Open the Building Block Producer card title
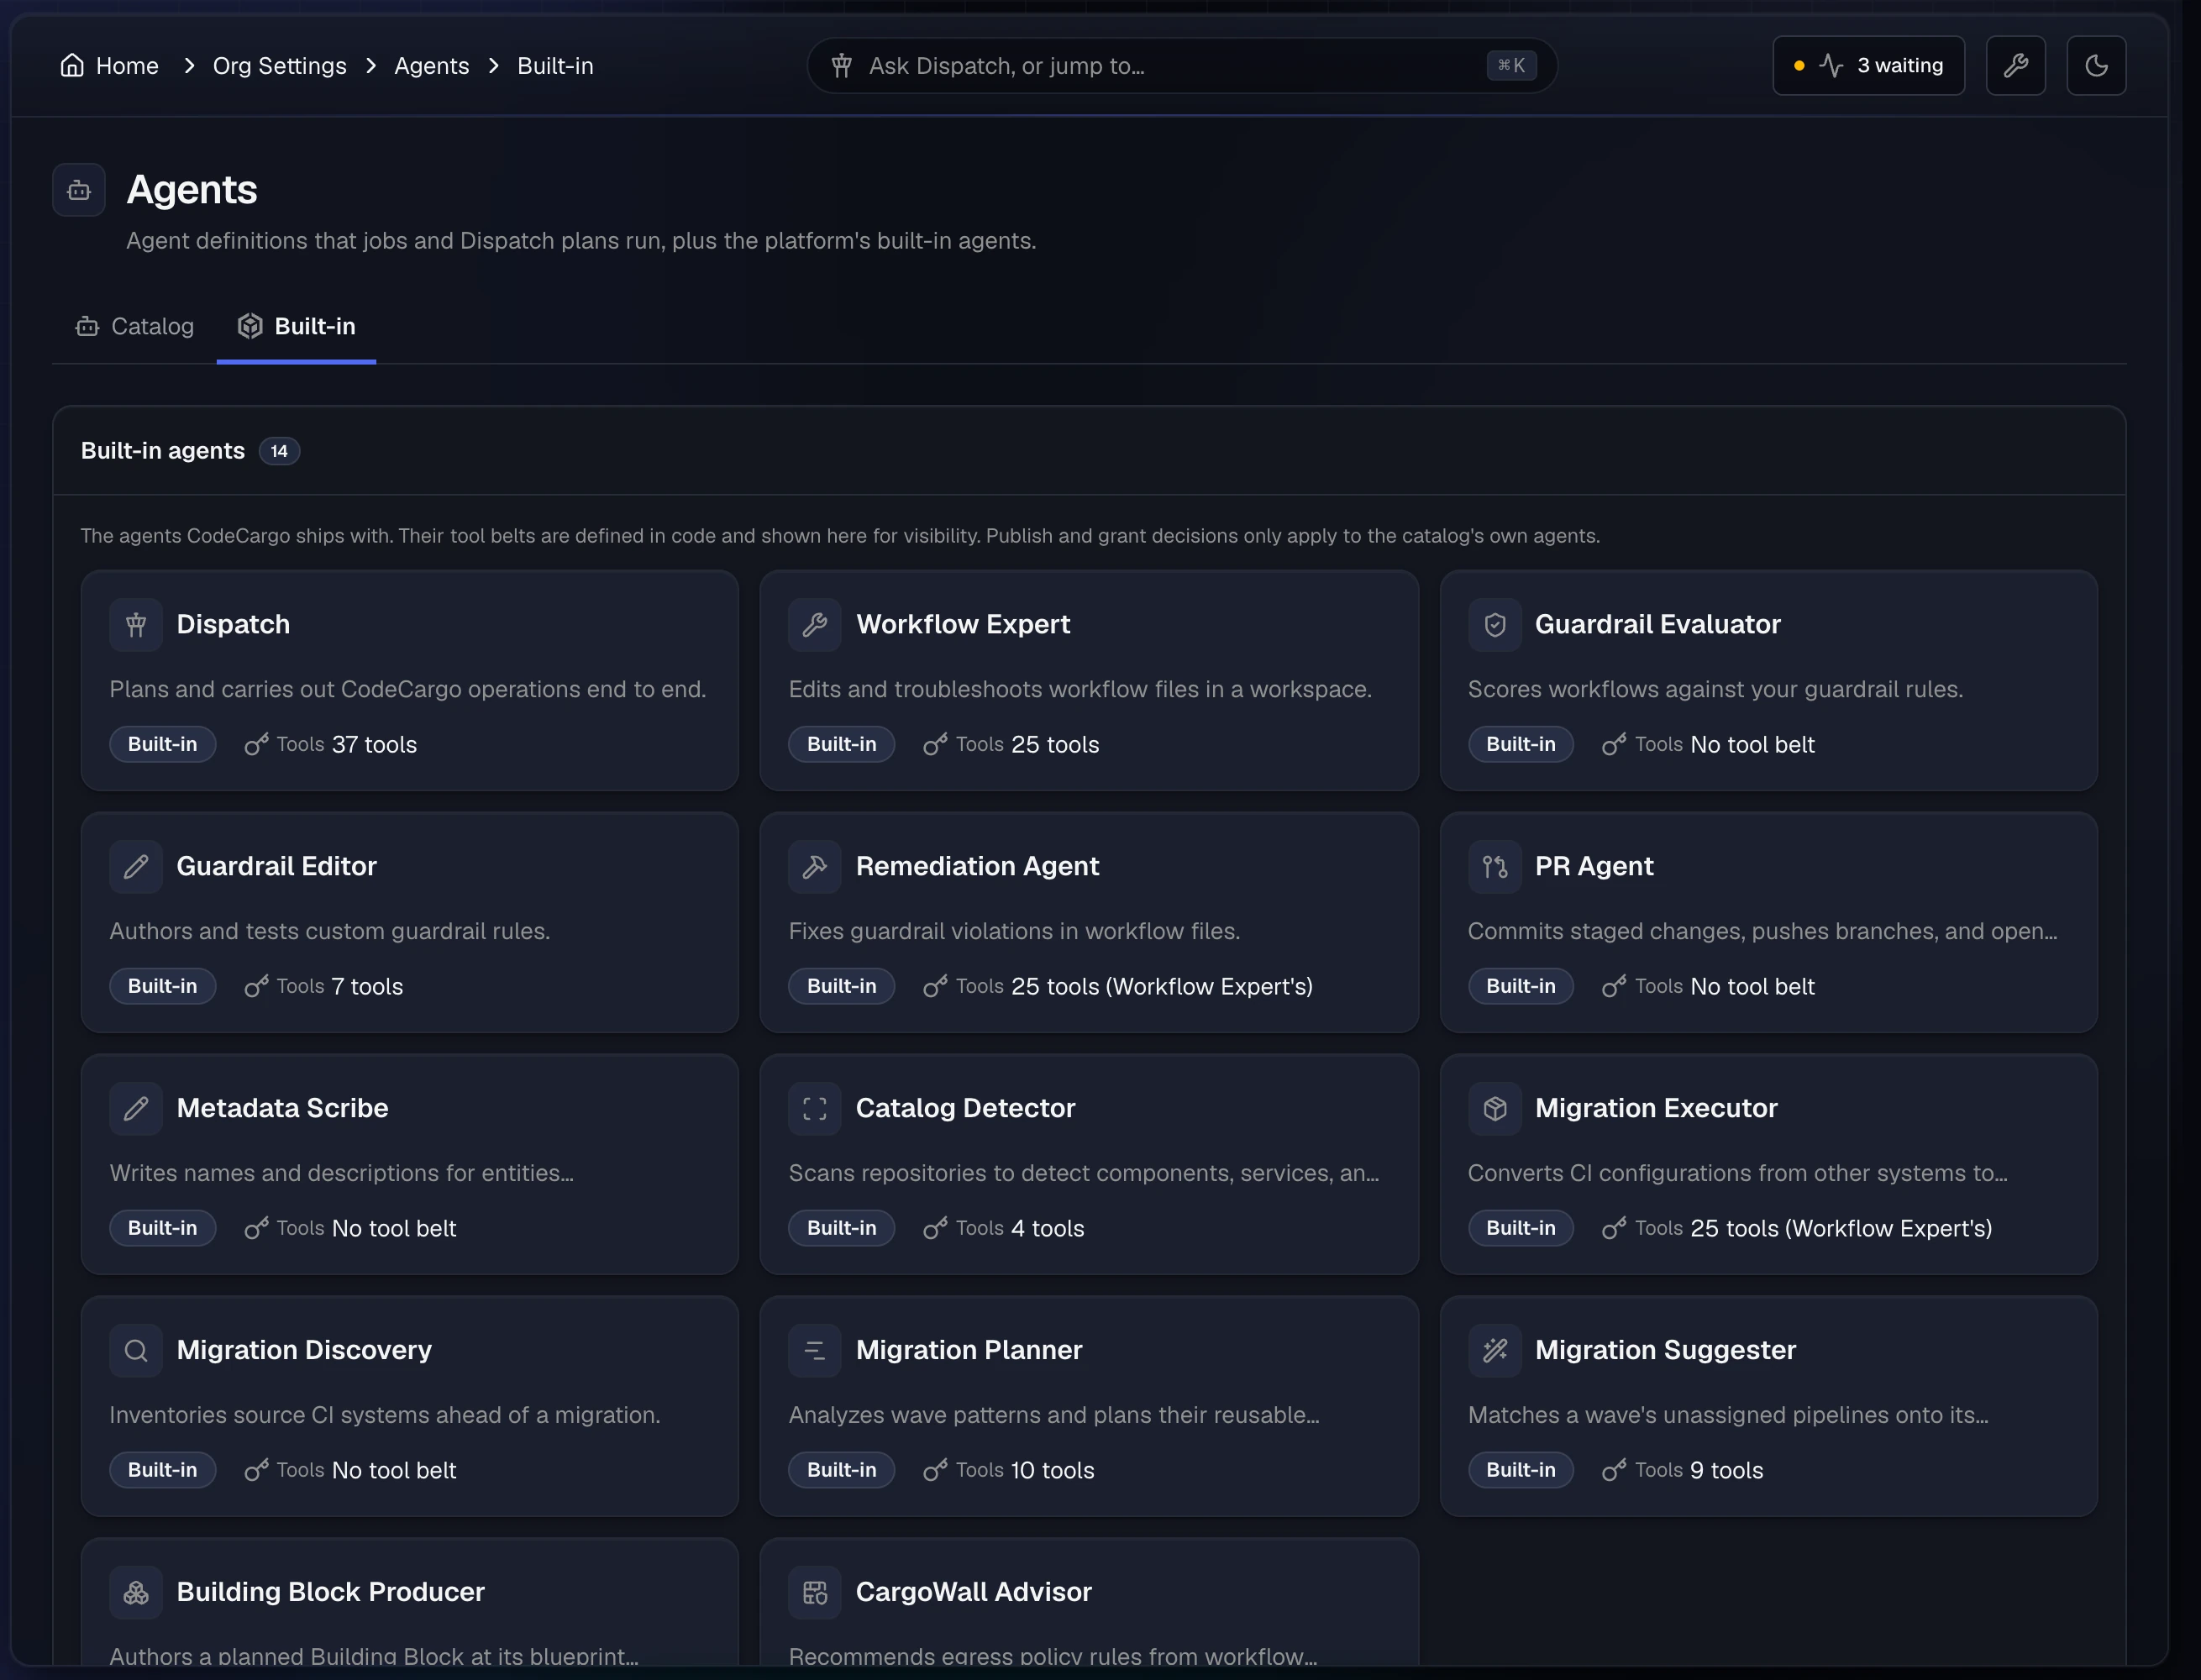This screenshot has height=1680, width=2201. pyautogui.click(x=330, y=1593)
